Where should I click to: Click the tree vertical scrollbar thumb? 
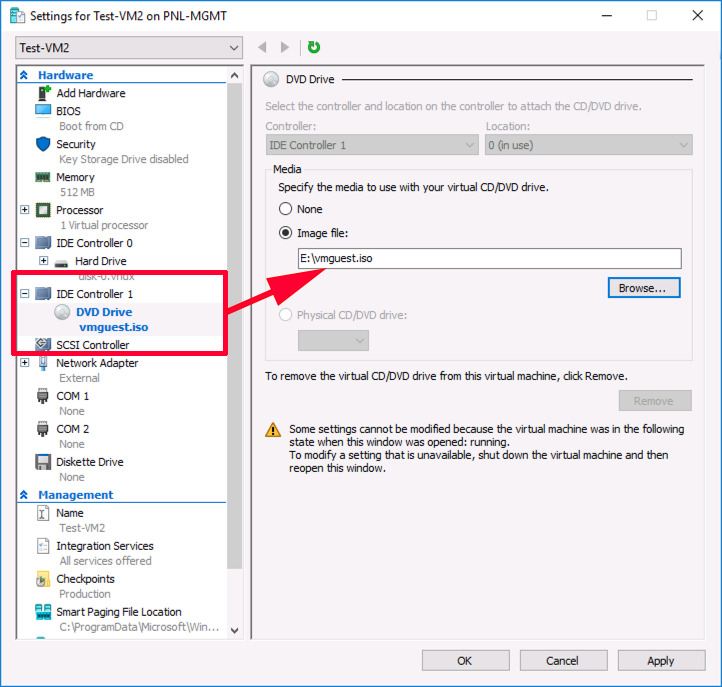[x=234, y=326]
